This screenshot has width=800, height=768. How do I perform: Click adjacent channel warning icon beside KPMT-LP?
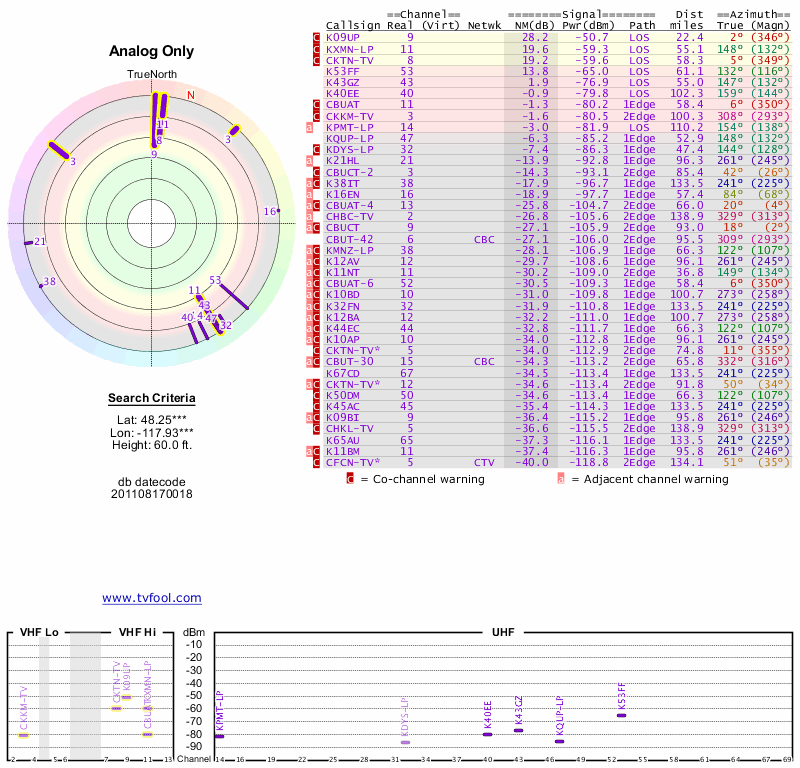(x=310, y=127)
